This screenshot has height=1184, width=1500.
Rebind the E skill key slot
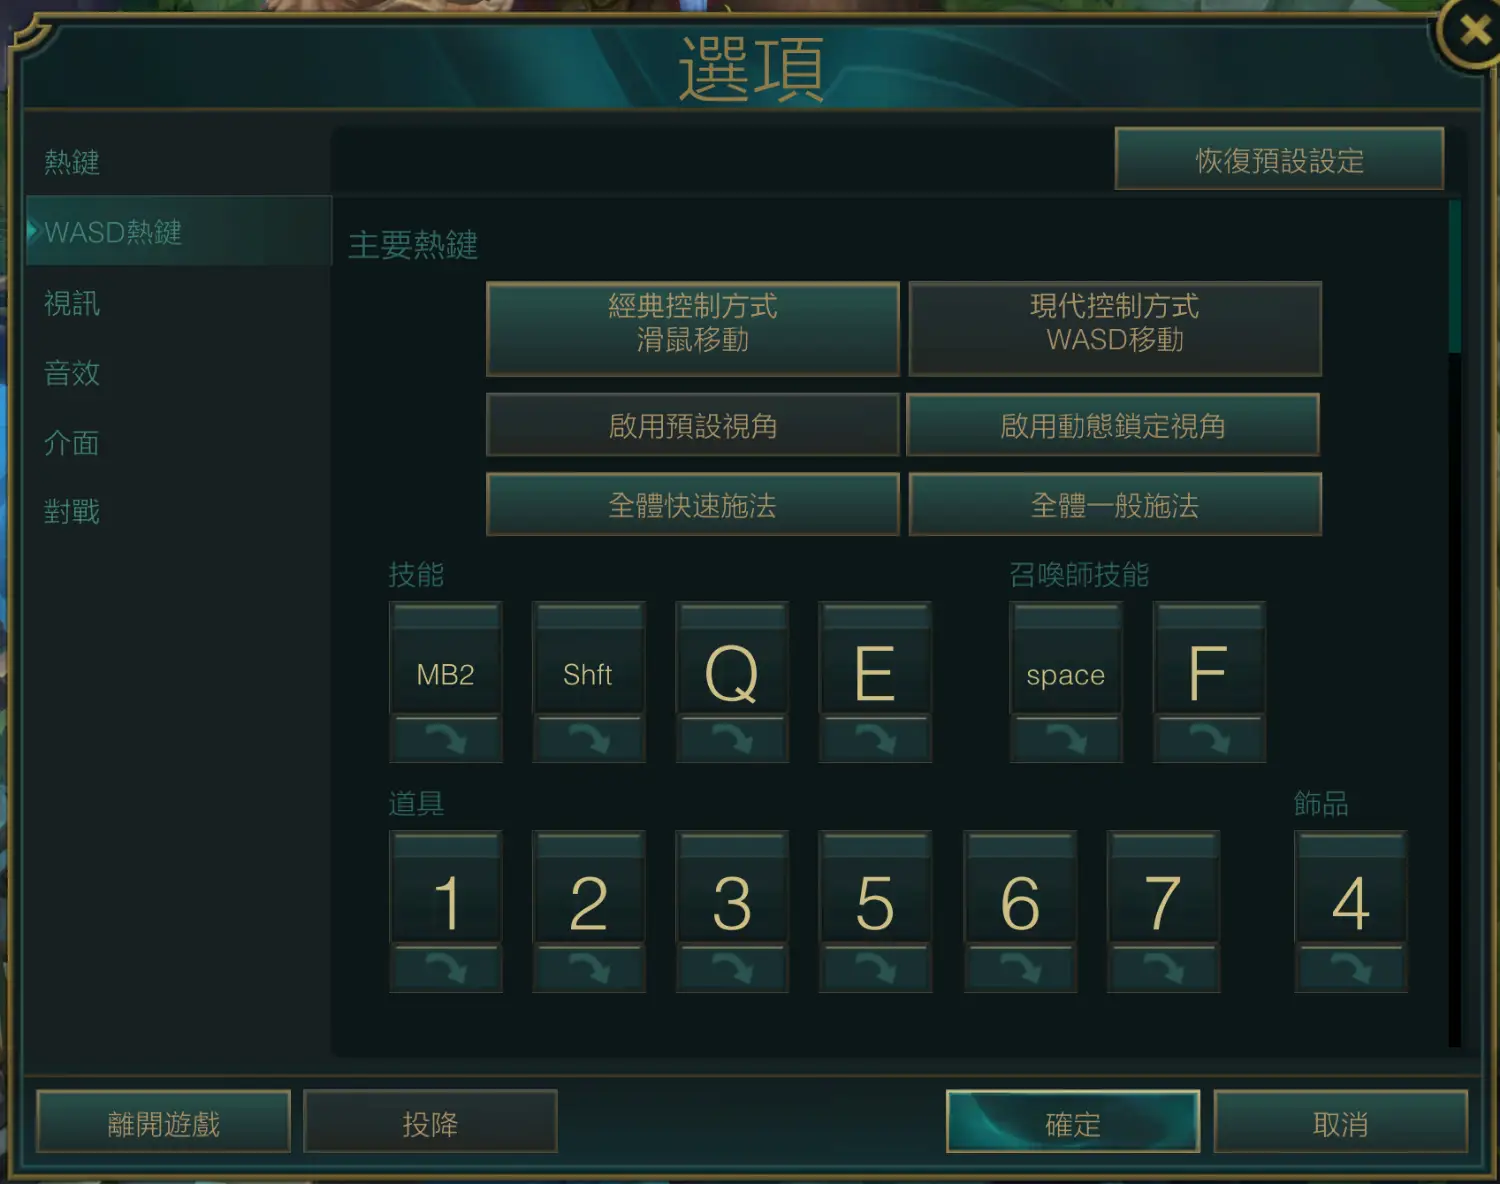(875, 659)
